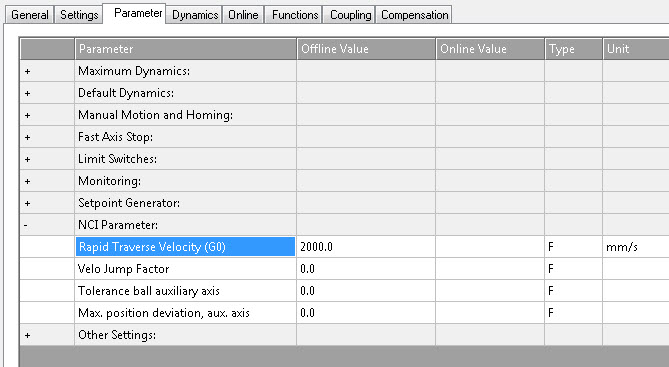Click Setpoint Generator label

(129, 203)
